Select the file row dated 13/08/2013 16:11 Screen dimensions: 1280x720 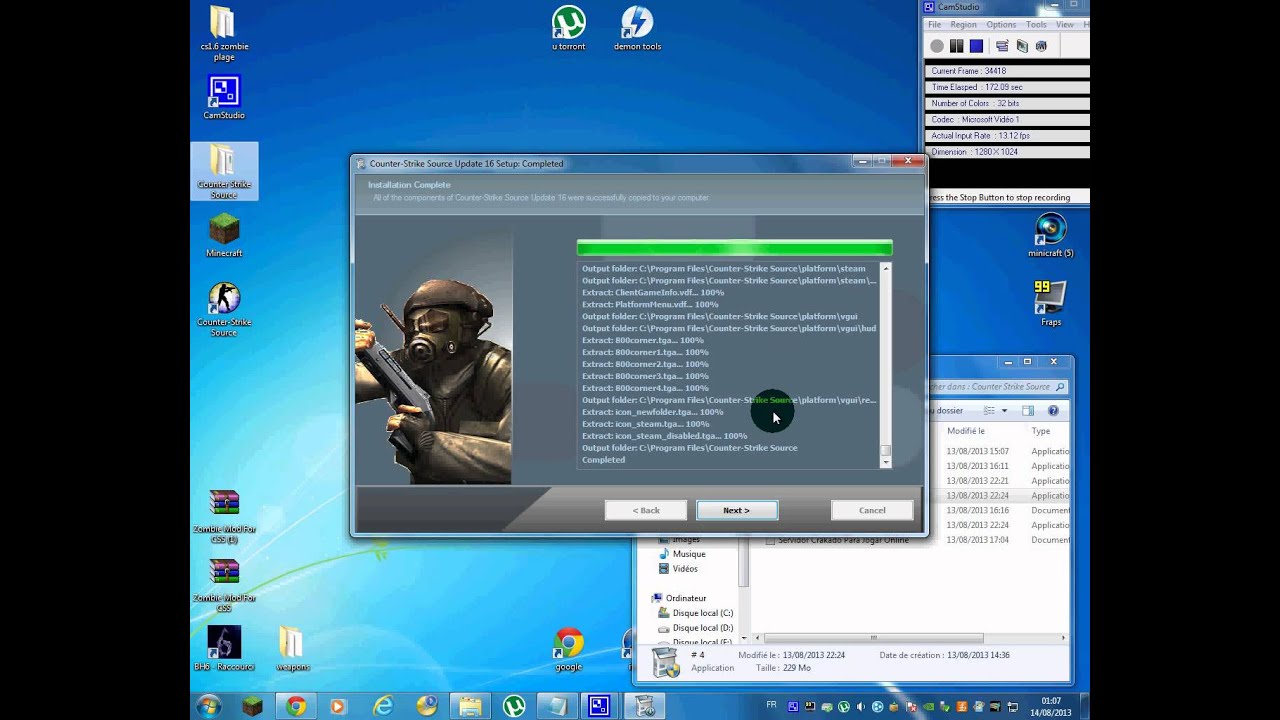pyautogui.click(x=1001, y=466)
